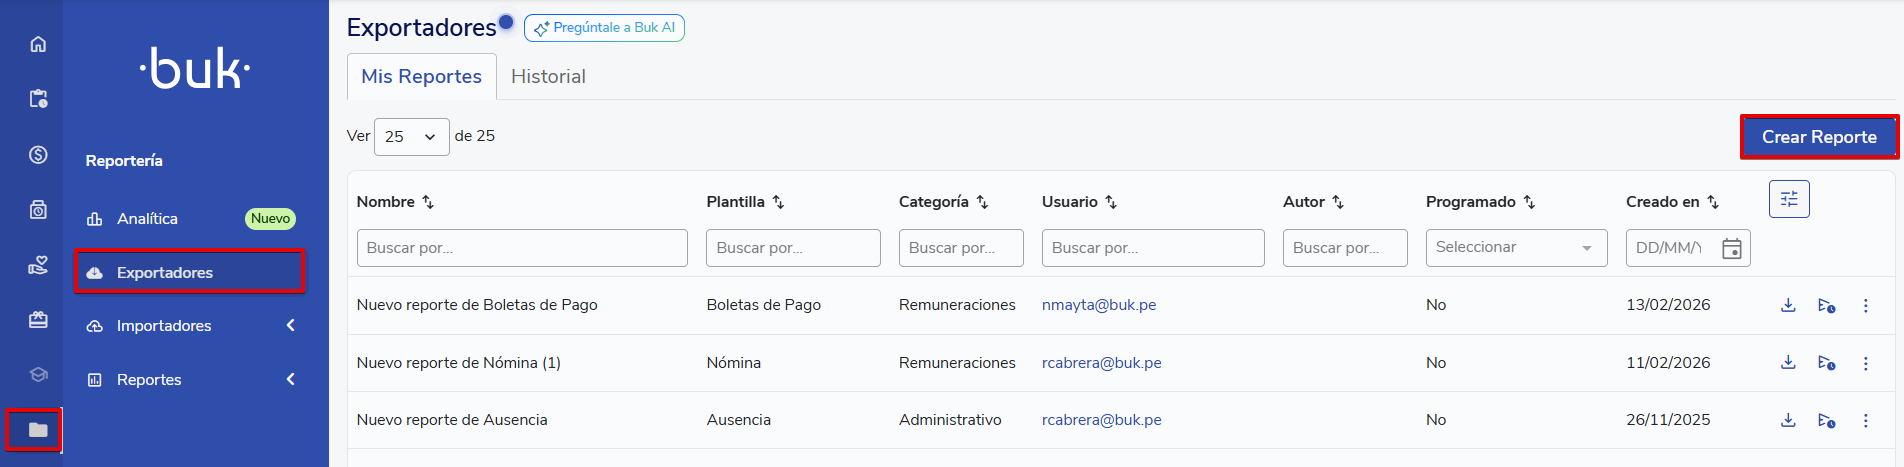Image resolution: width=1904 pixels, height=467 pixels.
Task: Select Analítica in the sidebar menu
Action: (x=147, y=219)
